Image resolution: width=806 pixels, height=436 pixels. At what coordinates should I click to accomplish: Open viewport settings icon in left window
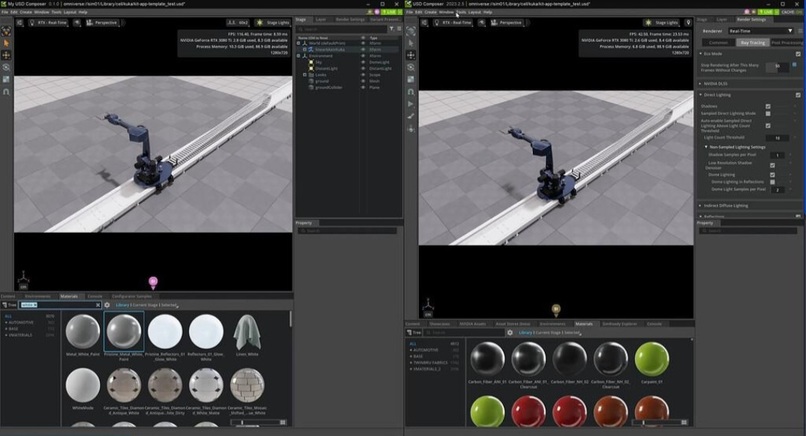click(x=20, y=23)
